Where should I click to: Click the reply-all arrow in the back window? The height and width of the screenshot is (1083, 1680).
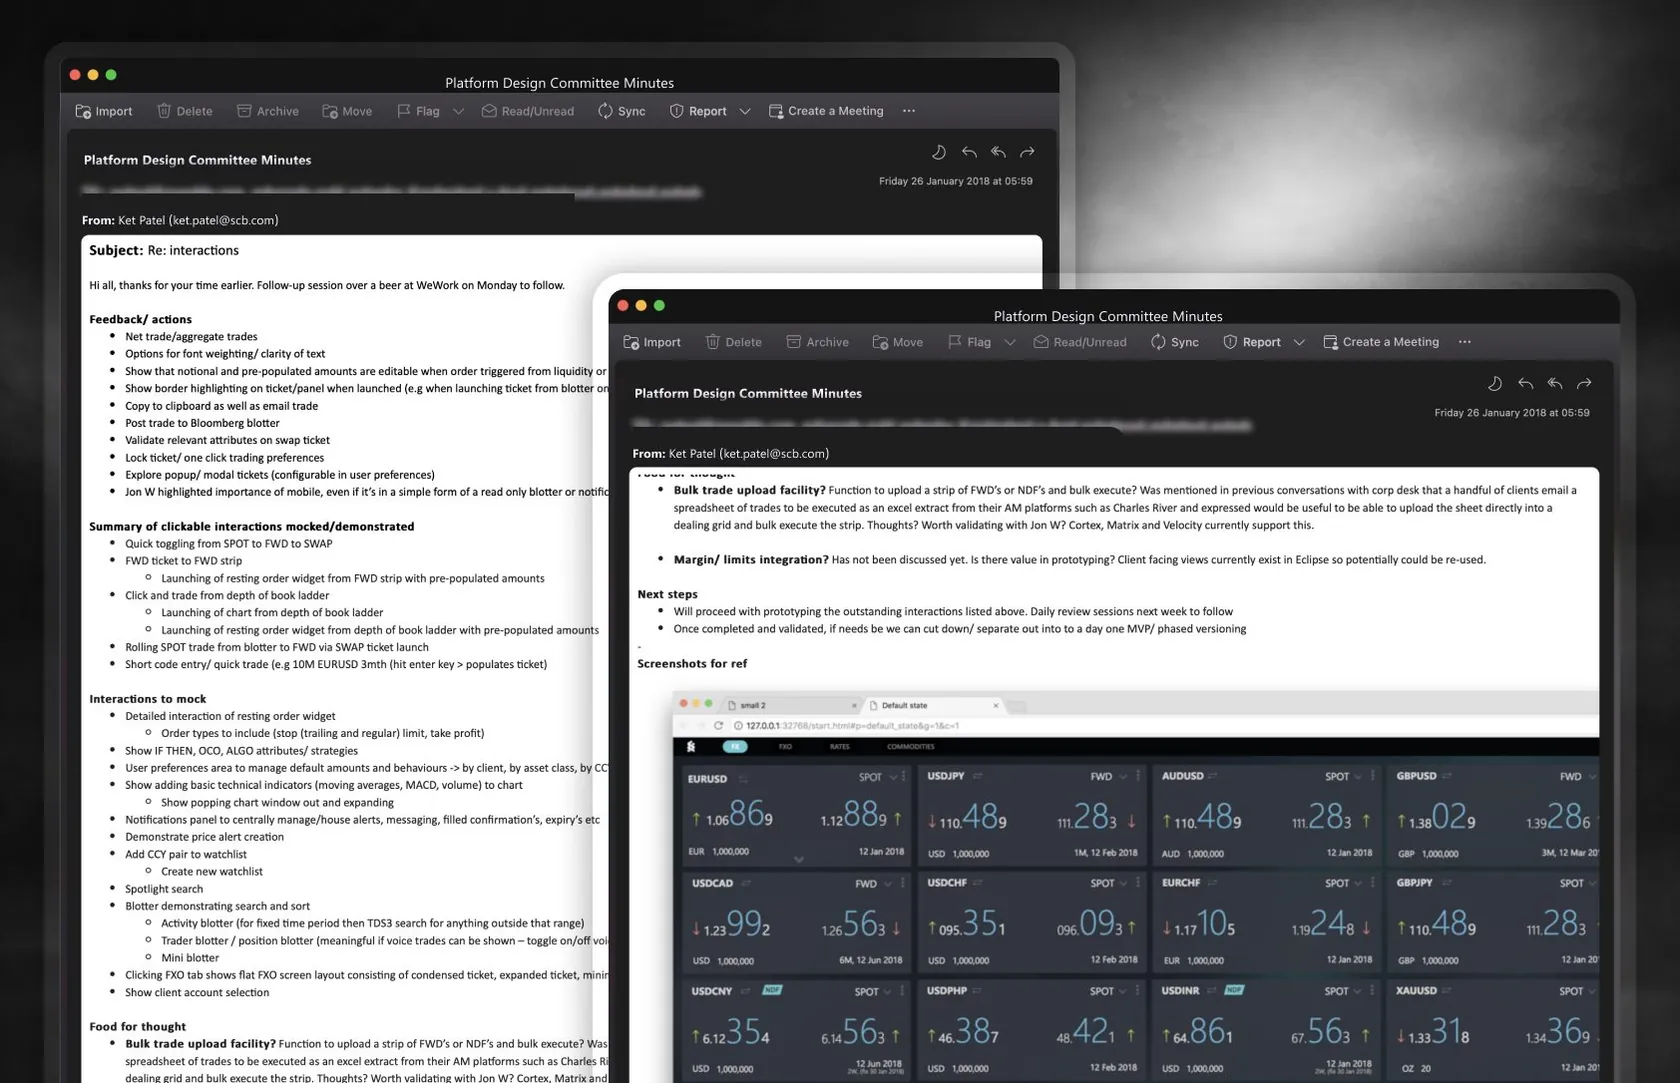(998, 152)
